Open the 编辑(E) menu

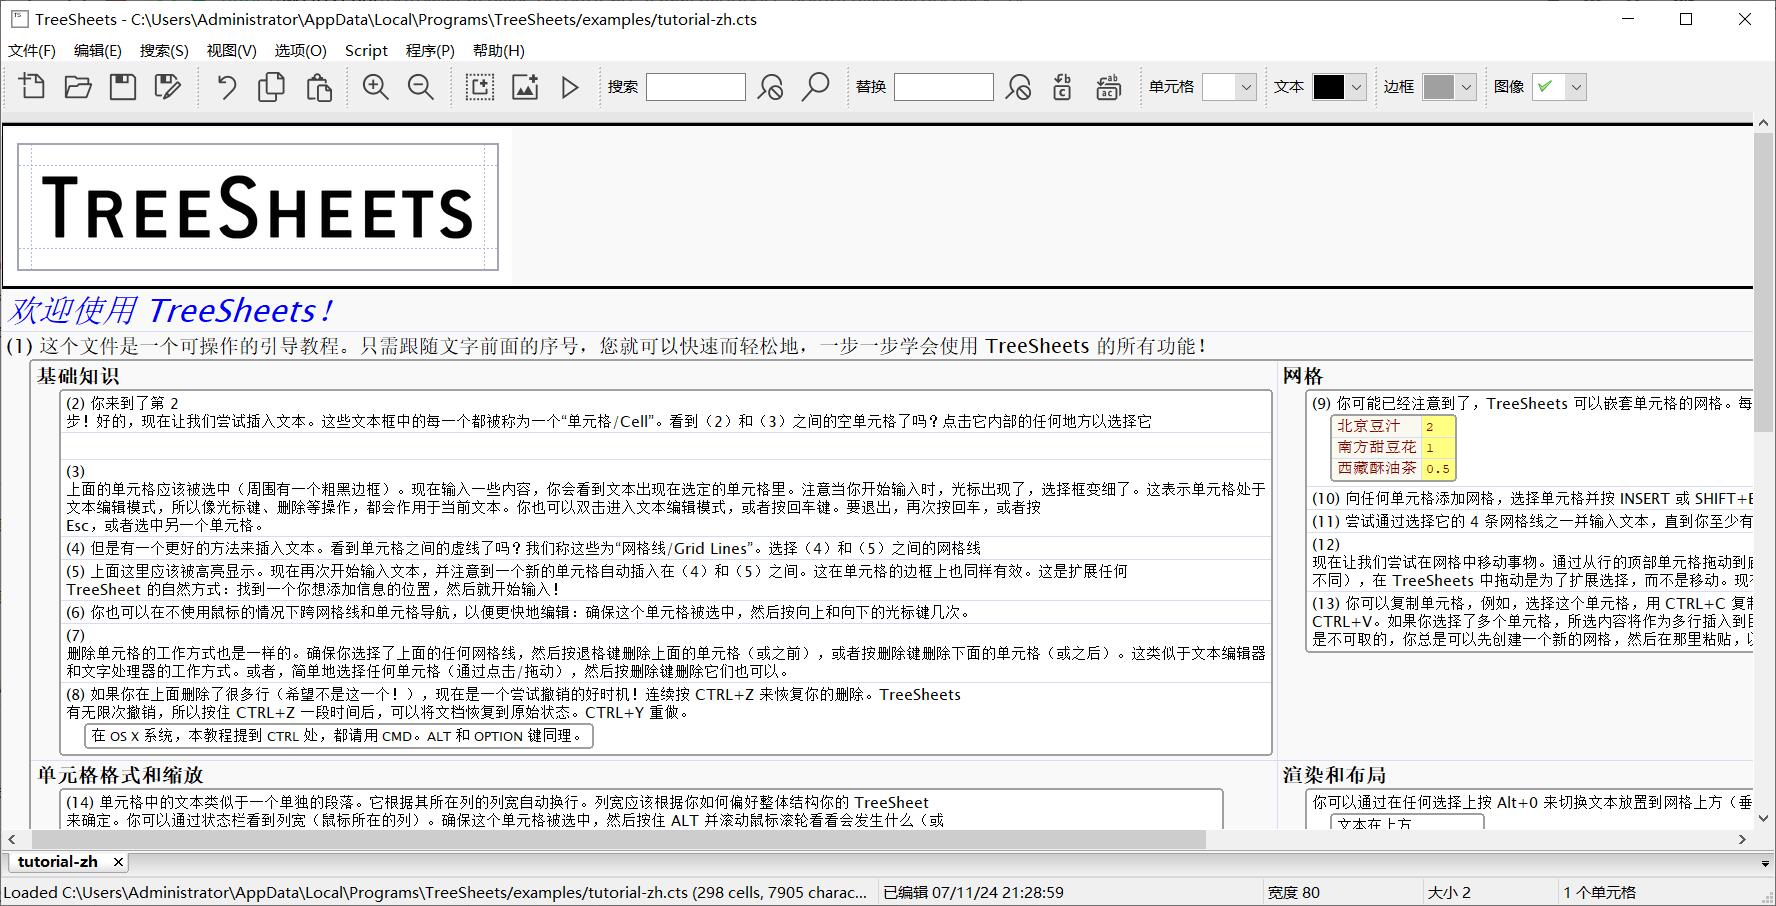98,50
